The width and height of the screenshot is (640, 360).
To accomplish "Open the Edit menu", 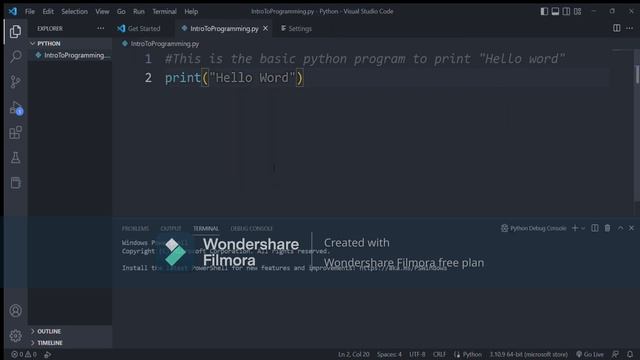I will [48, 11].
